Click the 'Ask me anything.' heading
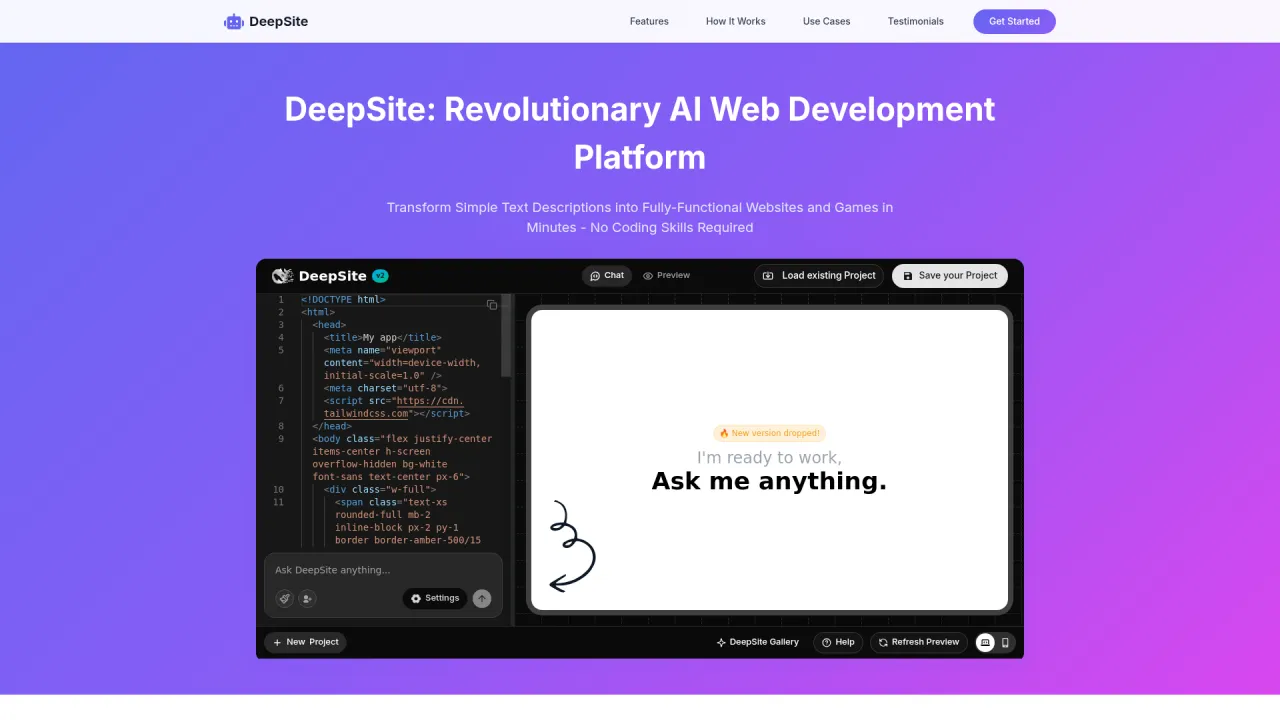1280x720 pixels. coord(769,481)
